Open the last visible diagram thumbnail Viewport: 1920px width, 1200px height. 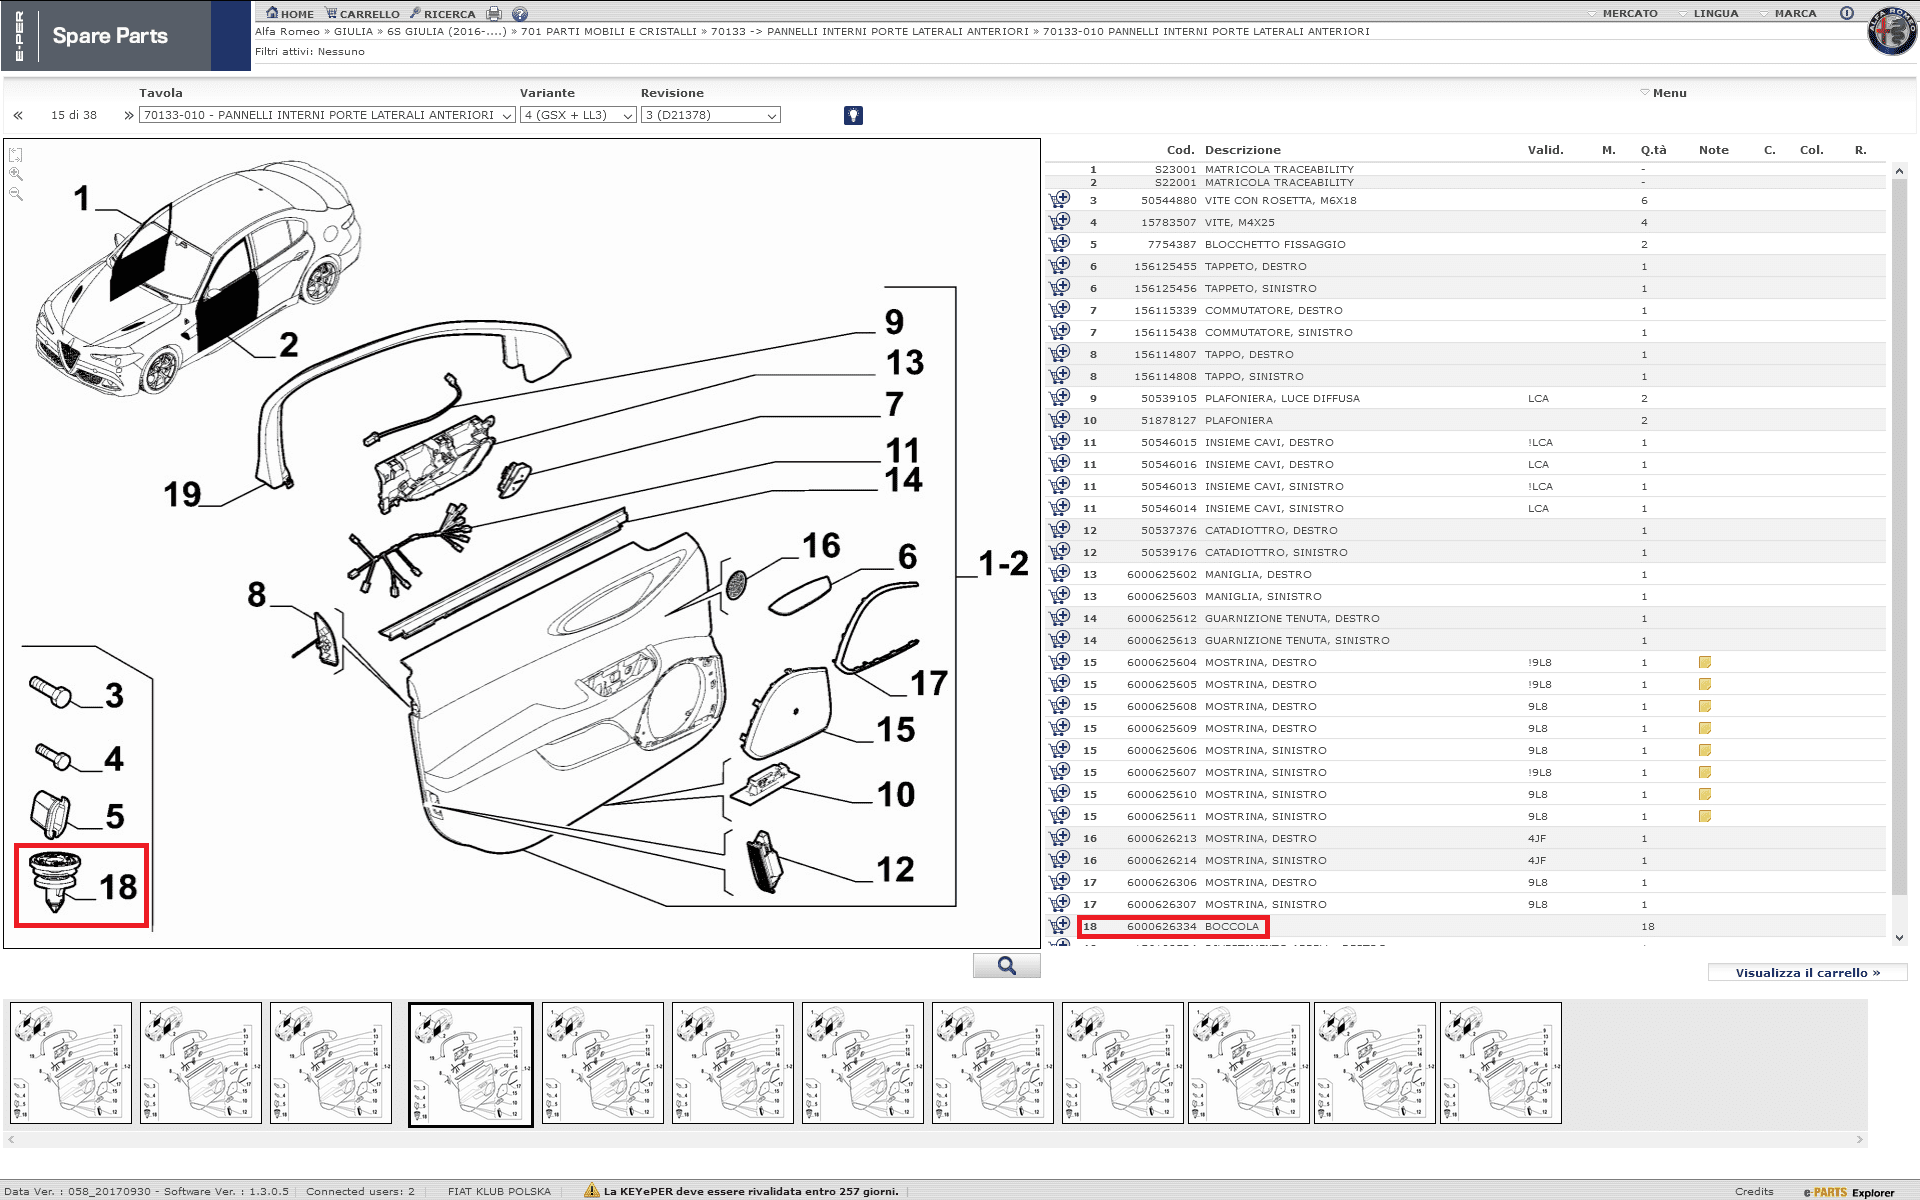[1501, 1063]
